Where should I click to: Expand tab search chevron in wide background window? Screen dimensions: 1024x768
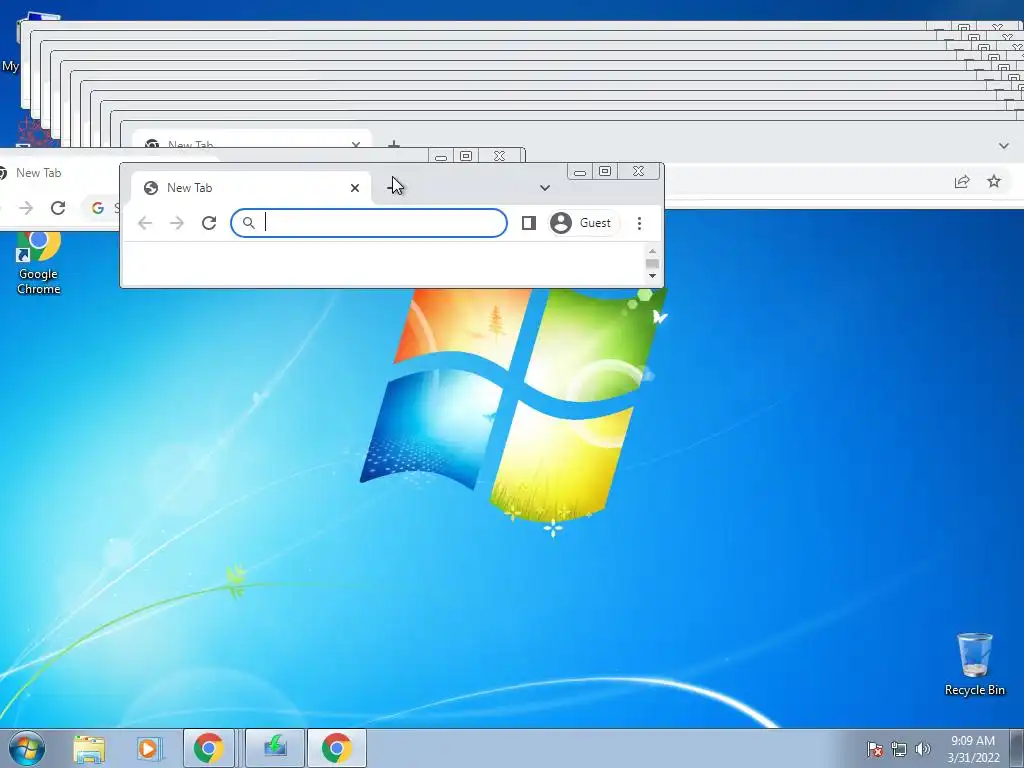[x=1004, y=146]
